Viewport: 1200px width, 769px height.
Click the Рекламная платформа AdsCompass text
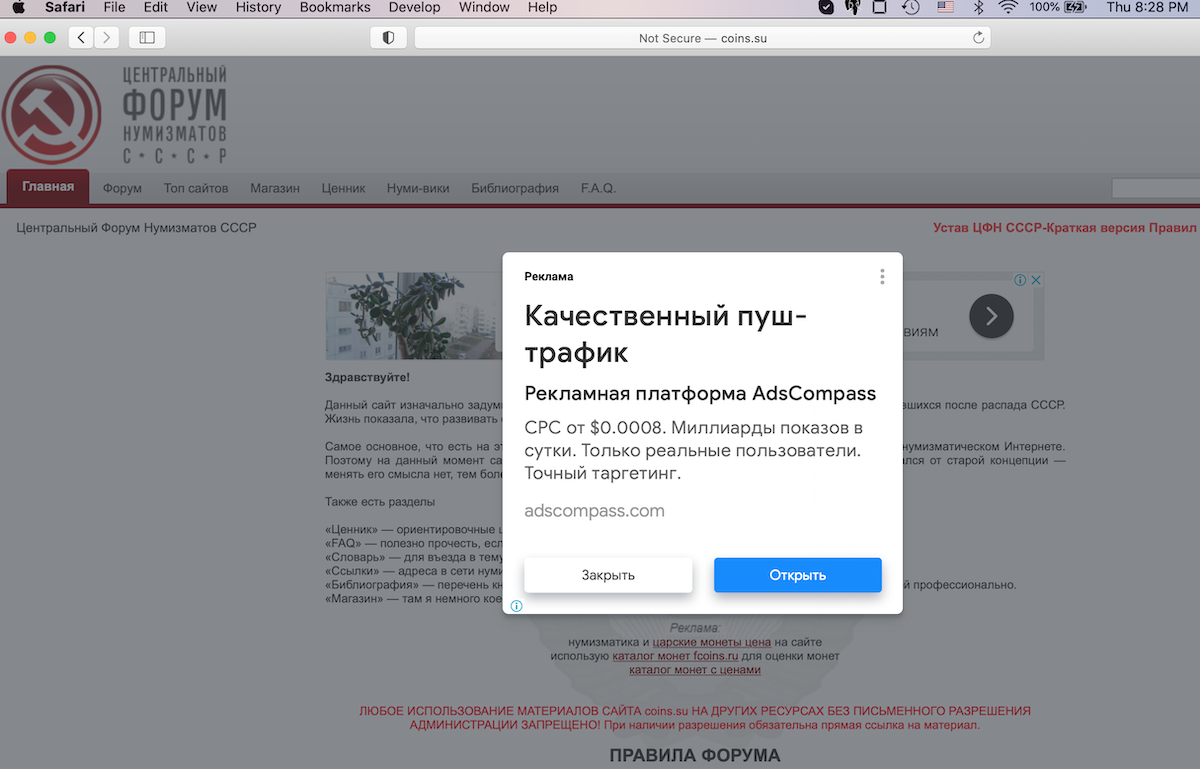pyautogui.click(x=700, y=393)
